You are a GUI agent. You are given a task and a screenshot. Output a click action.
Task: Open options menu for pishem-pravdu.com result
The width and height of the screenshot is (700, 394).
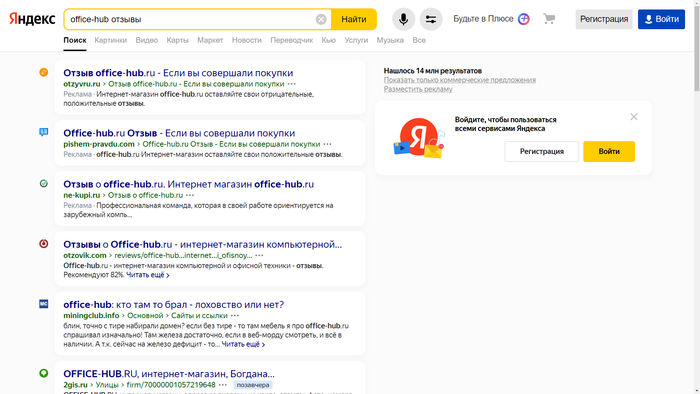pyautogui.click(x=328, y=144)
